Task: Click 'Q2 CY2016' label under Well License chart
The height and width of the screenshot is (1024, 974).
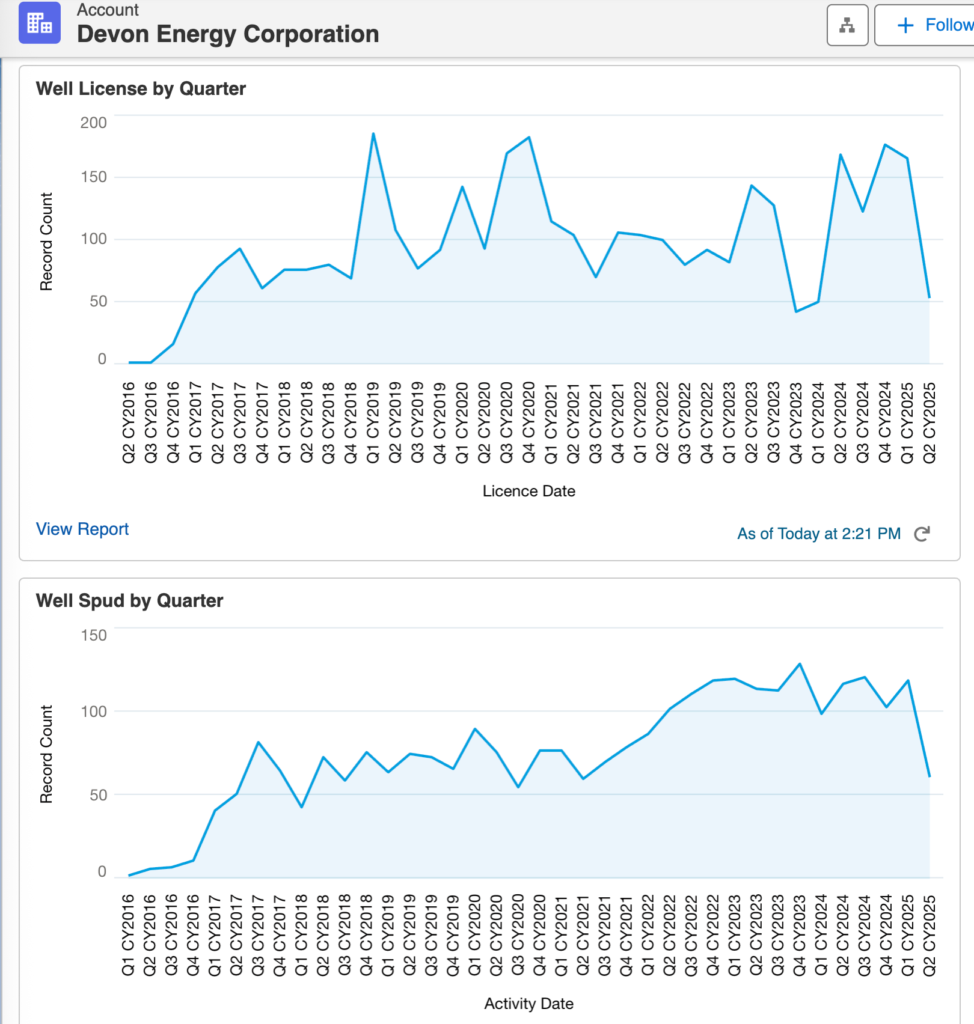Action: pos(129,423)
